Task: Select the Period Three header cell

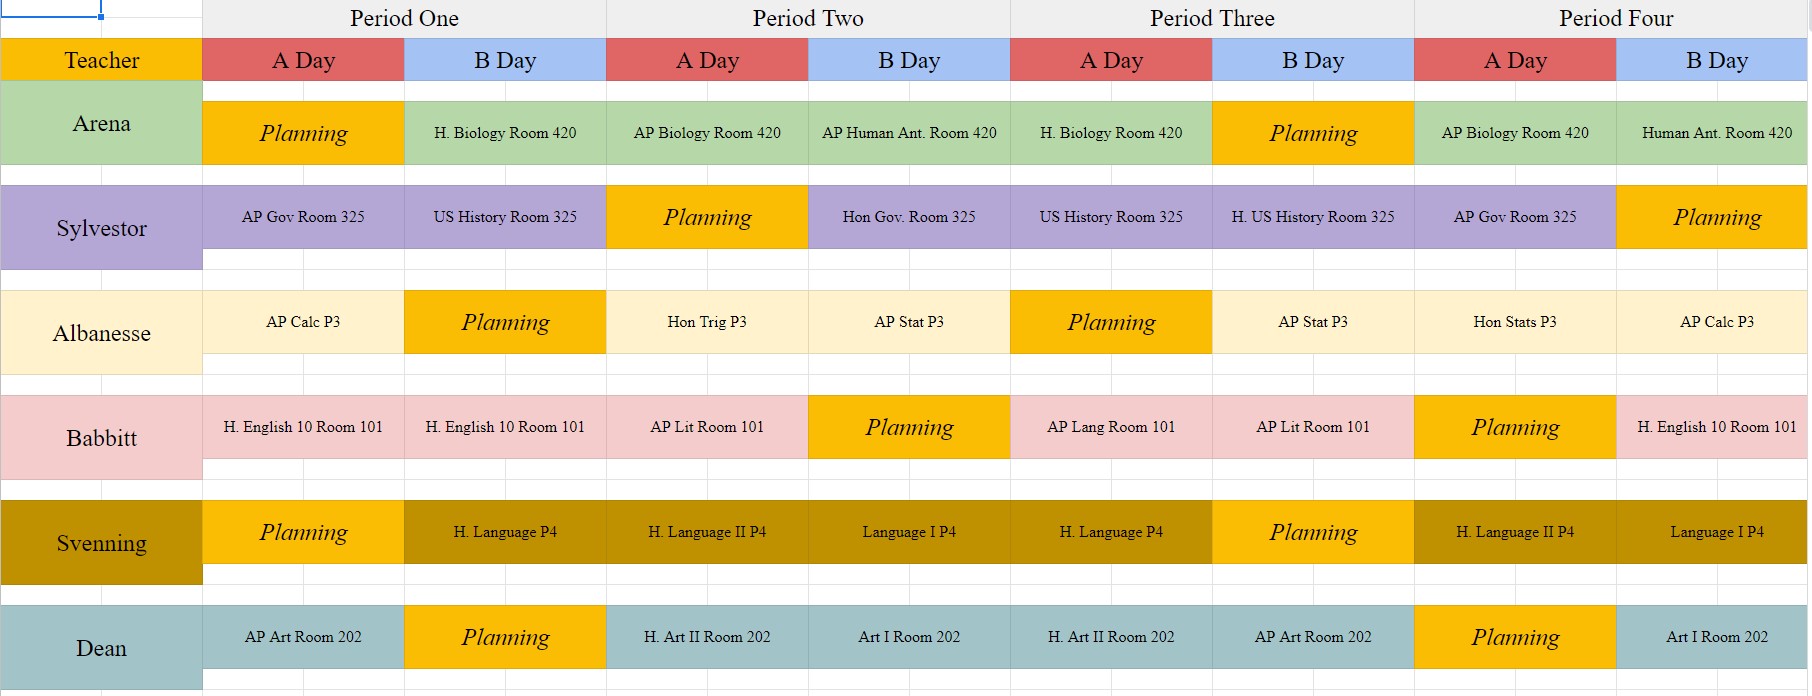Action: pyautogui.click(x=1212, y=18)
